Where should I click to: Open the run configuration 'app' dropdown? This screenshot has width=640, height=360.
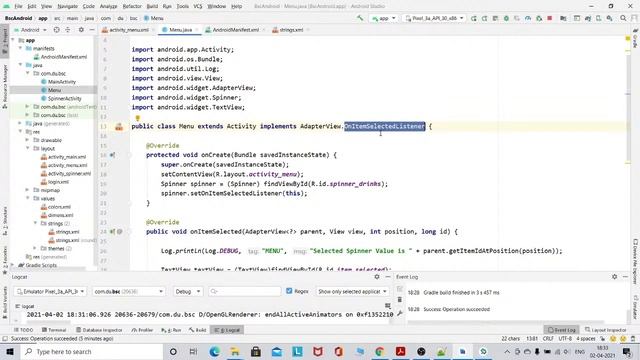384,18
